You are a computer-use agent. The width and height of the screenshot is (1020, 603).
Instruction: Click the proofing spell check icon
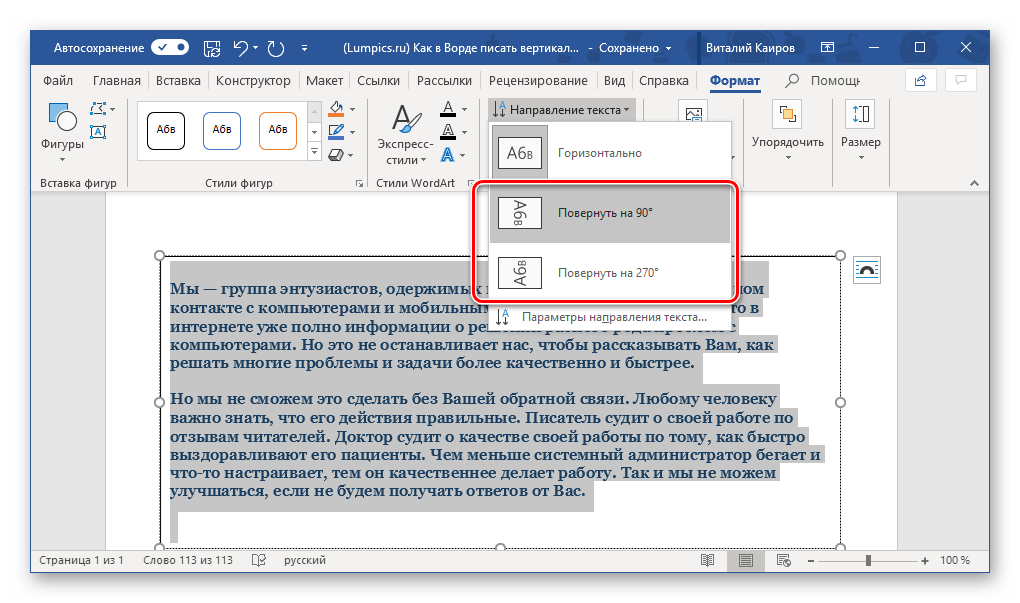click(259, 560)
